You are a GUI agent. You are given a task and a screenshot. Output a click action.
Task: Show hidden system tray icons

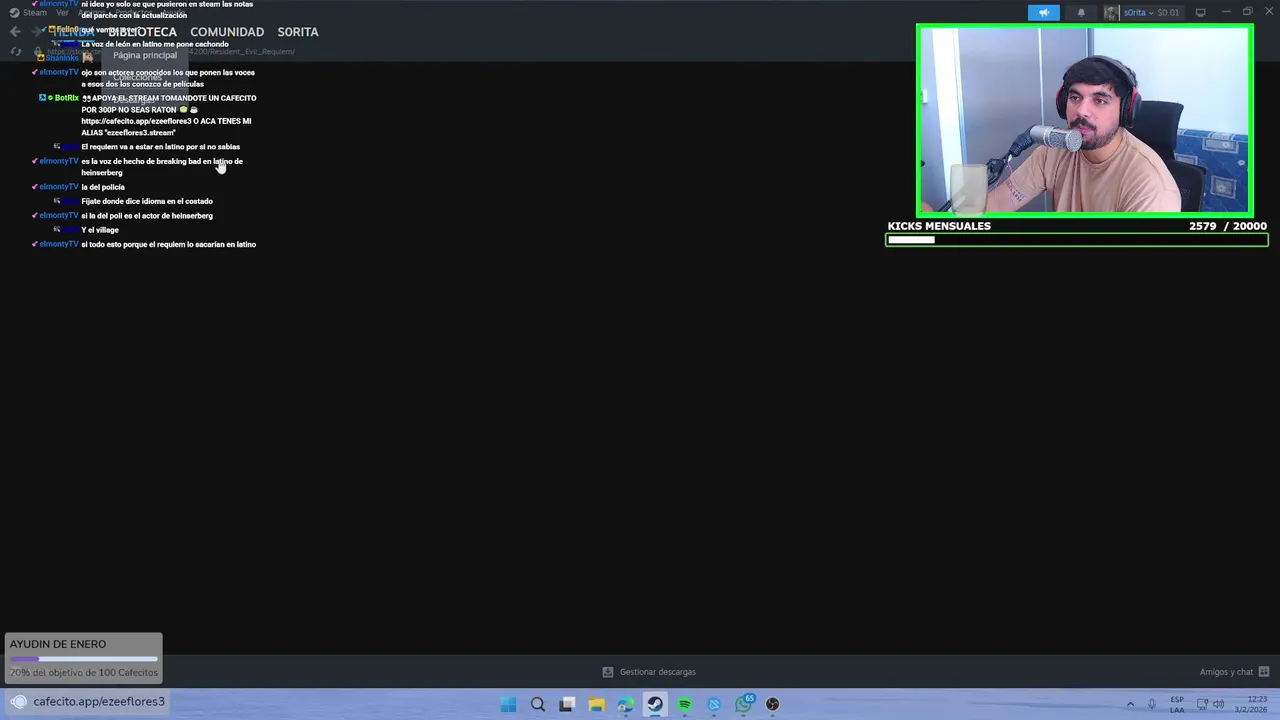pos(1131,704)
